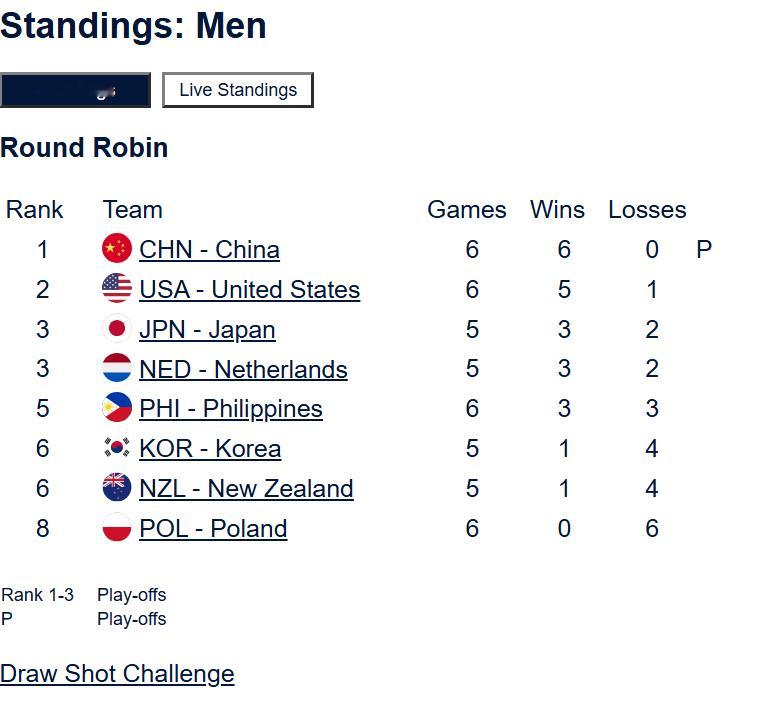Viewport: 768px width, 705px height.
Task: Go to the JPN - Japan team link
Action: pos(207,329)
